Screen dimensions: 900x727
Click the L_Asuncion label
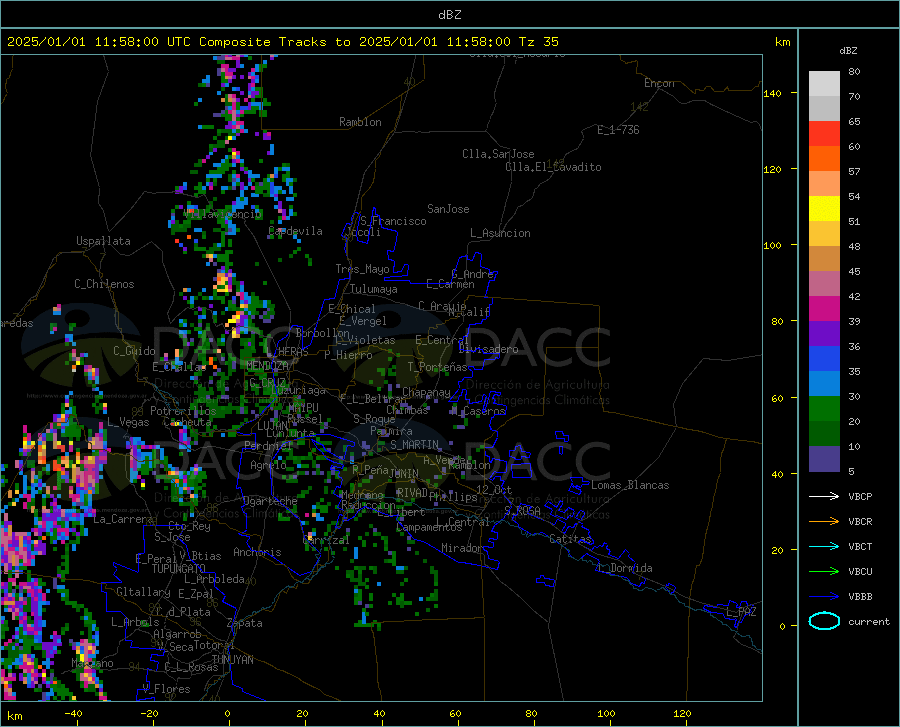coord(500,233)
